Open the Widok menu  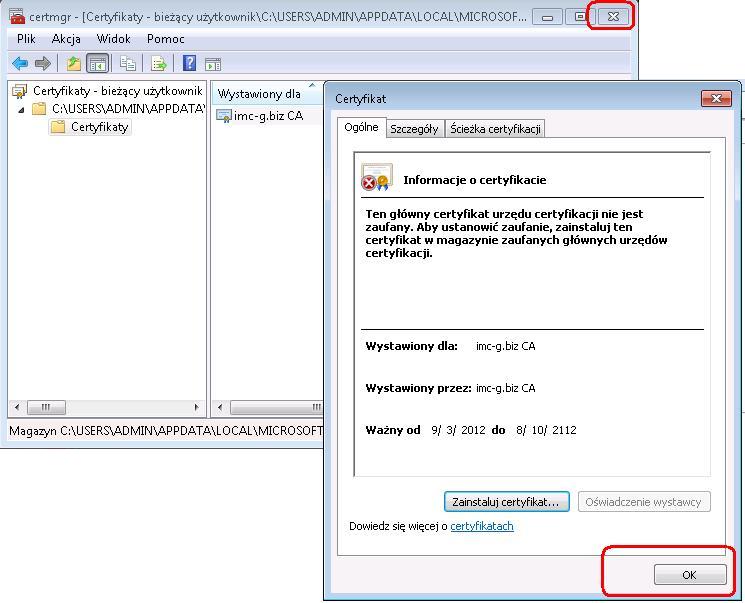(113, 39)
